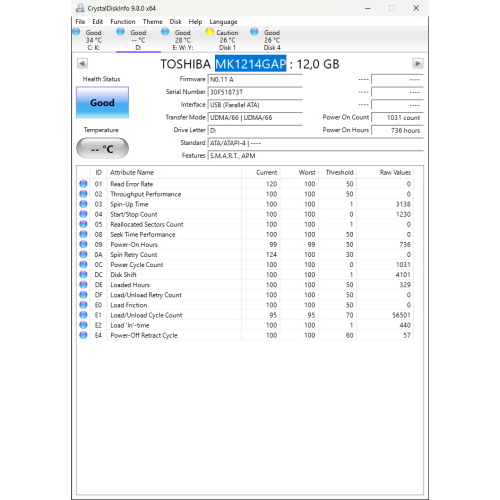Switch to the D: disk tab
500x500 pixels.
138,40
